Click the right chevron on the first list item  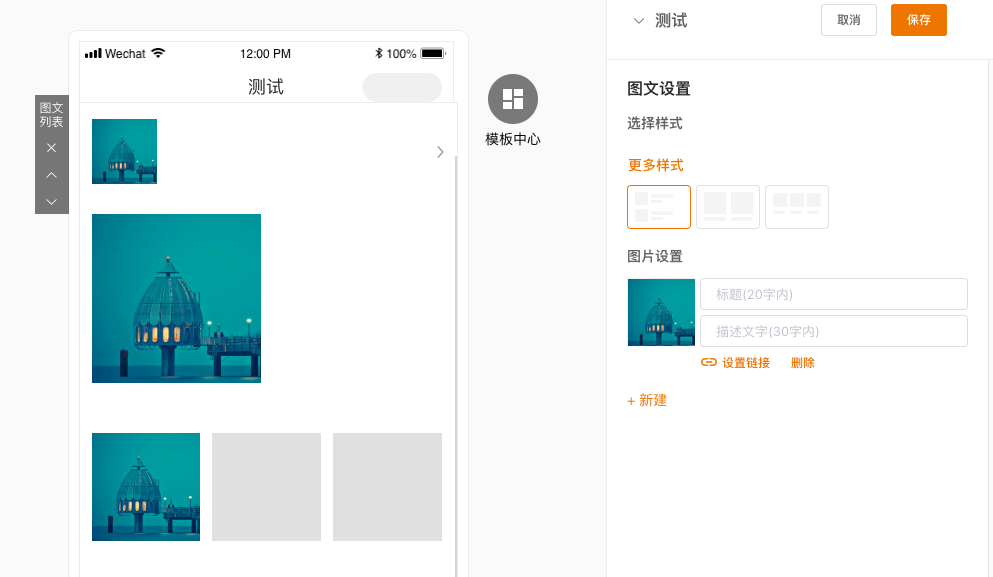tap(440, 152)
